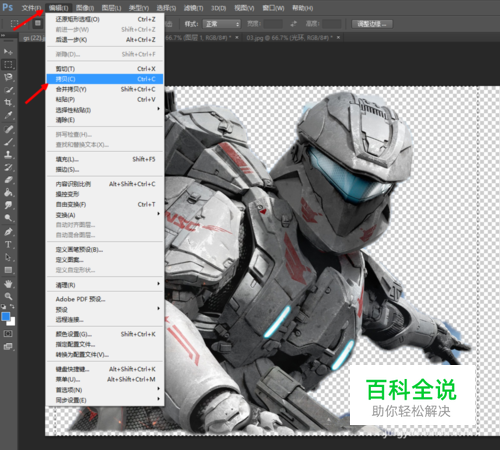
Task: Open the foreground blue color swatch
Action: [6, 316]
